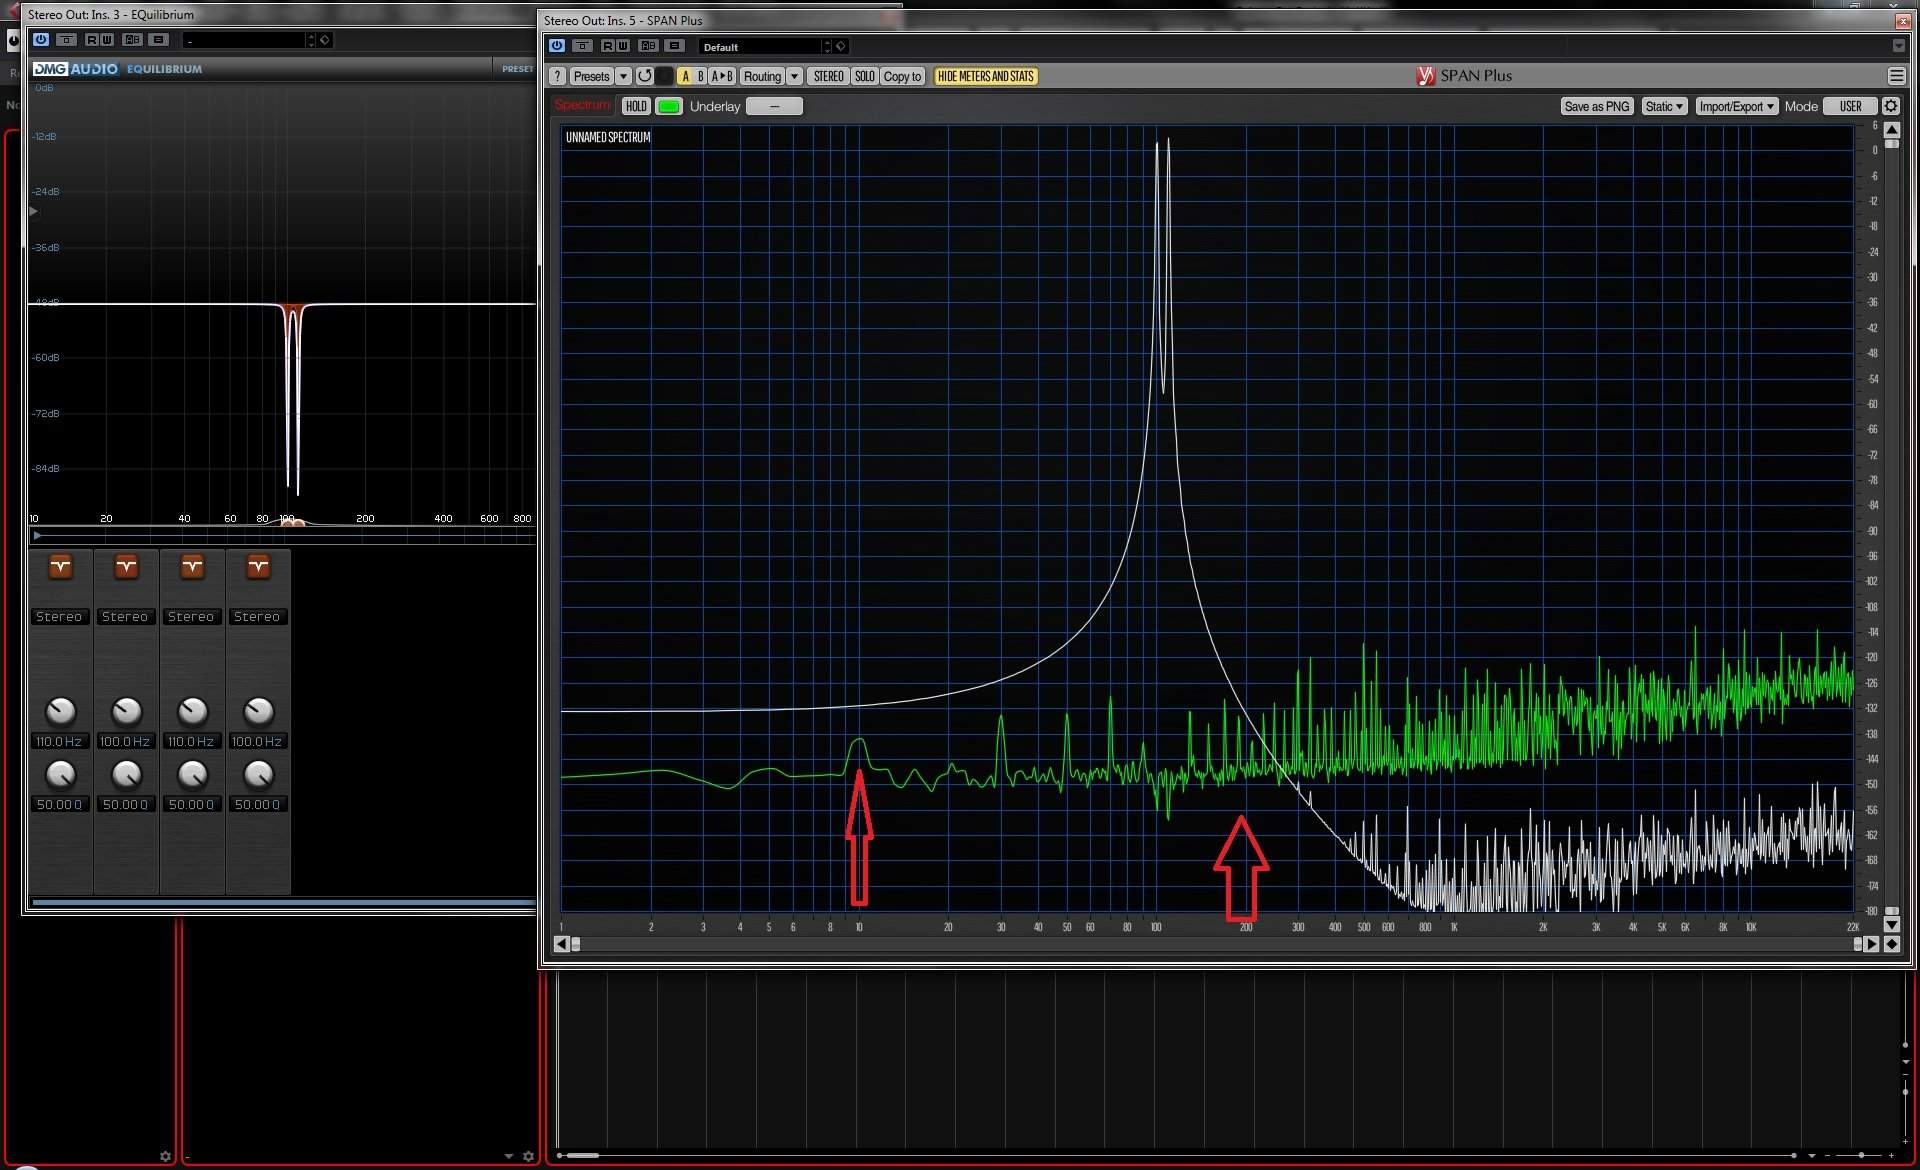This screenshot has height=1170, width=1920.
Task: Expand the arrow next to Routing
Action: (x=794, y=76)
